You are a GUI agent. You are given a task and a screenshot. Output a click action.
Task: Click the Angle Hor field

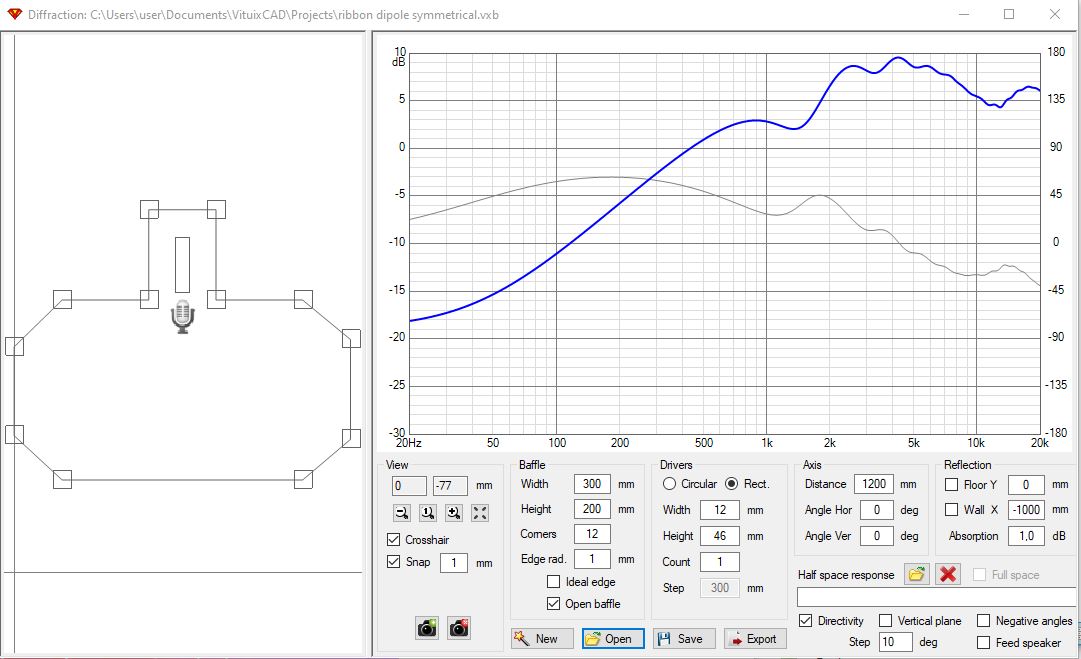click(x=877, y=510)
